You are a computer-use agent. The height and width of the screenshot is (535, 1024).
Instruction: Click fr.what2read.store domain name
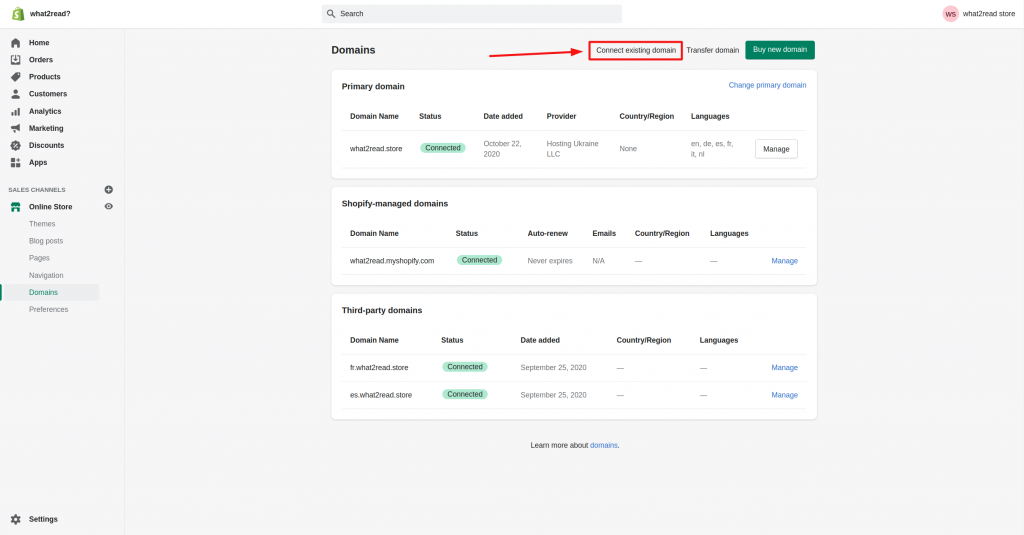(x=379, y=368)
